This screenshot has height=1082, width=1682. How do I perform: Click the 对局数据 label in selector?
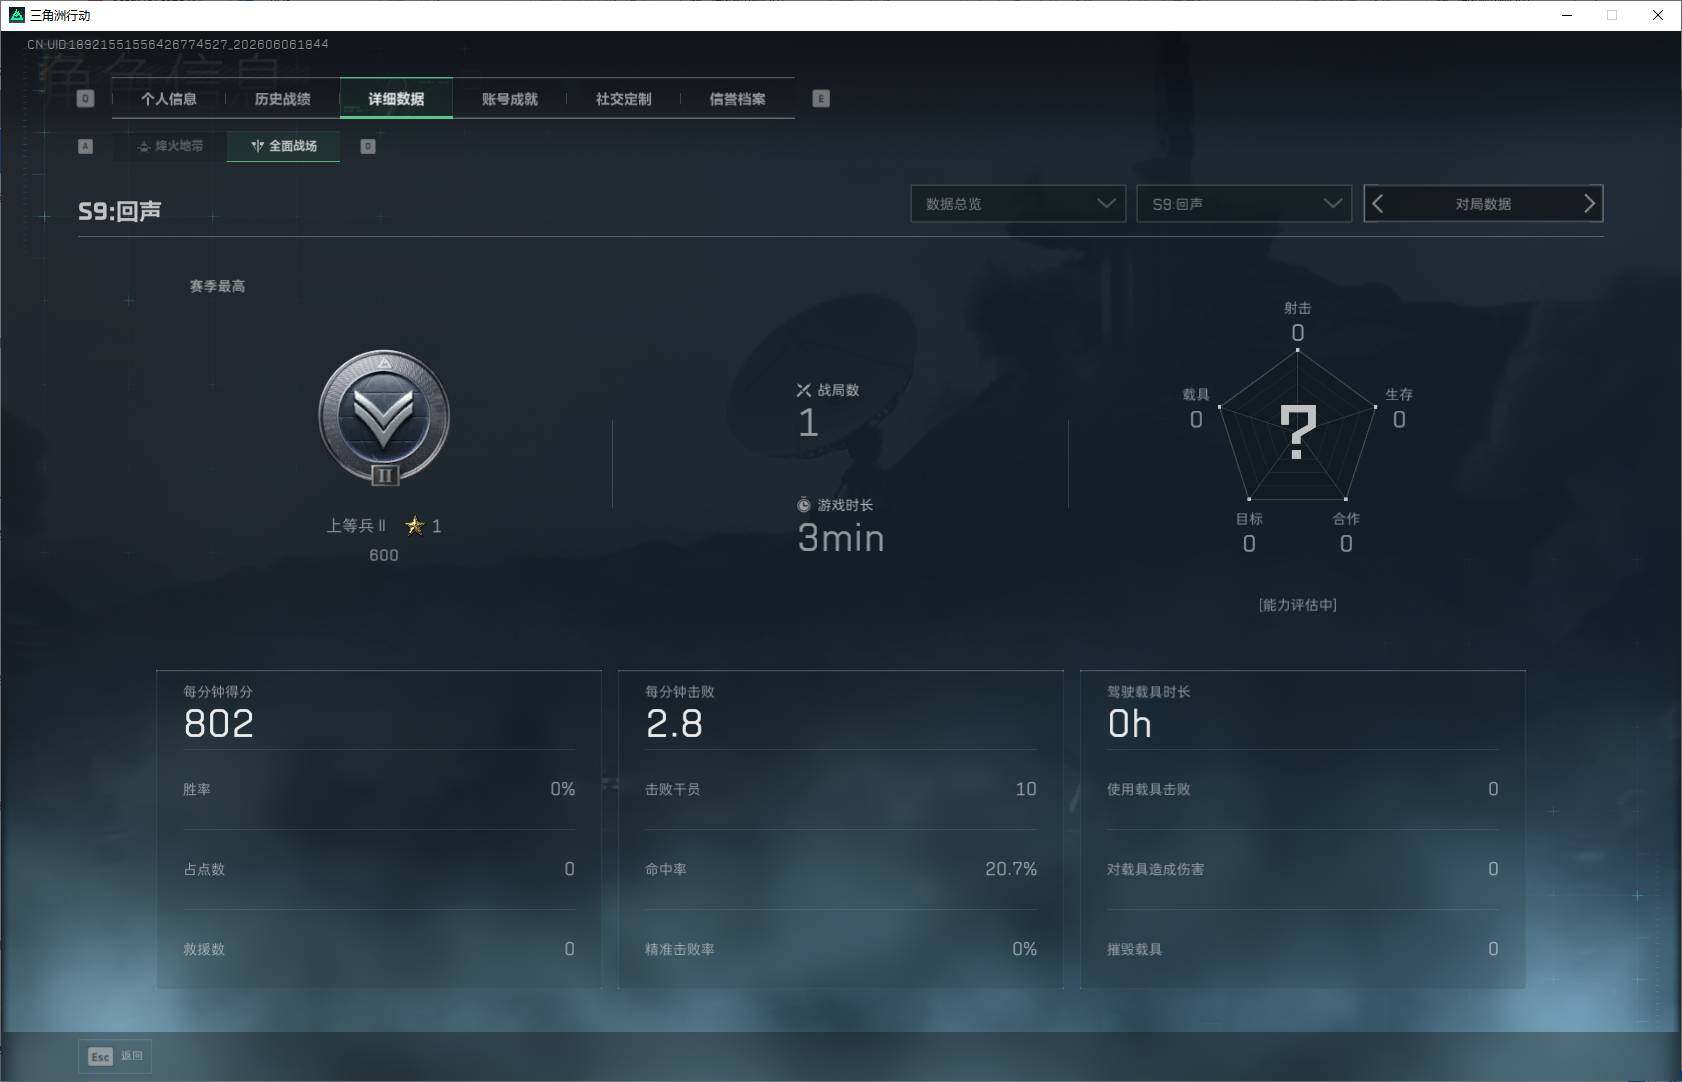[x=1483, y=204]
